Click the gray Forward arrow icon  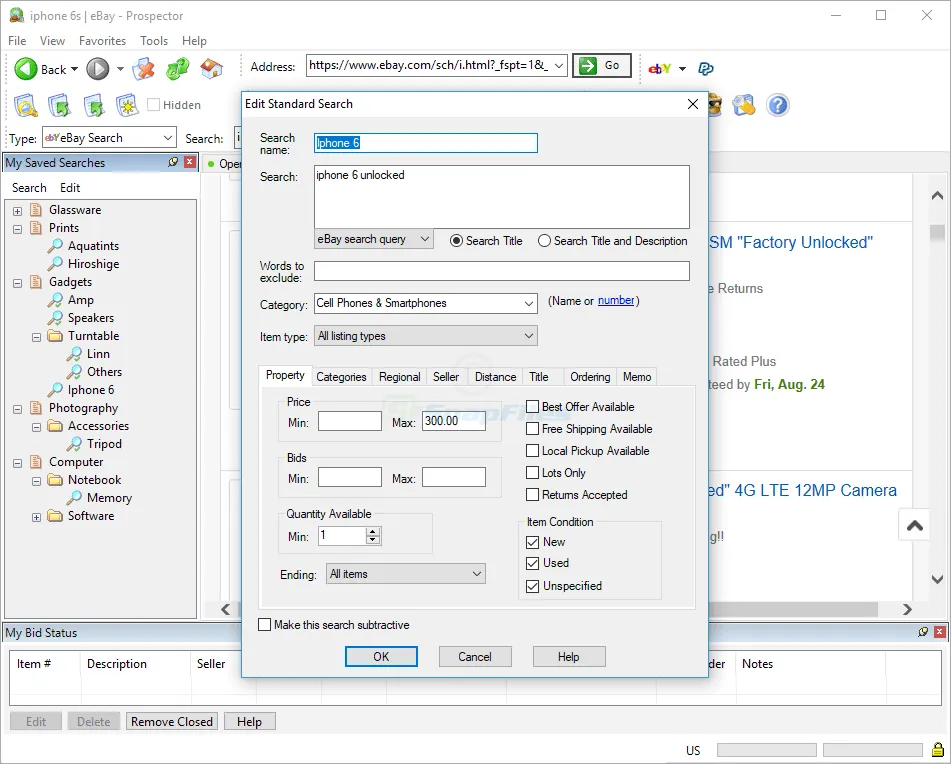point(97,69)
